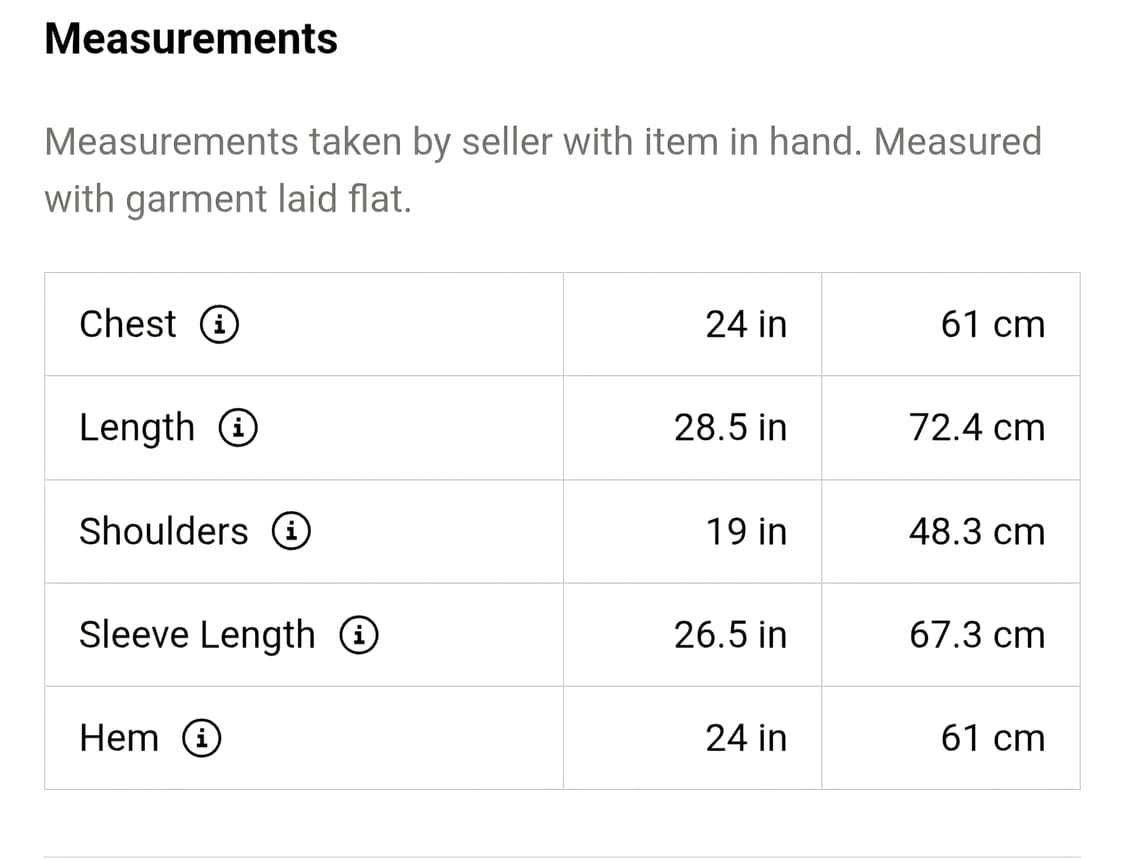Click the 67.3 cm sleeve value
1125x859 pixels.
(976, 635)
